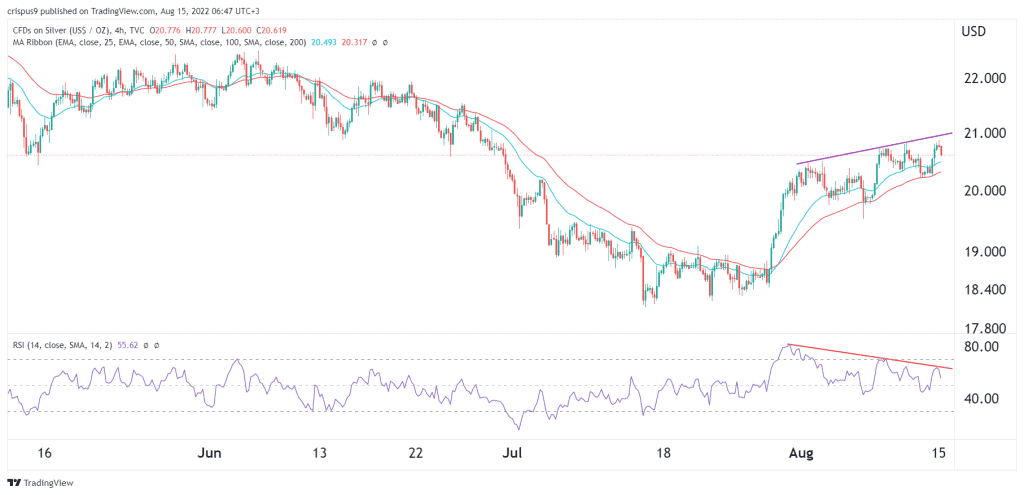Viewport: 1024px width, 495px height.
Task: Click the TradingView logo at bottom left
Action: click(40, 483)
